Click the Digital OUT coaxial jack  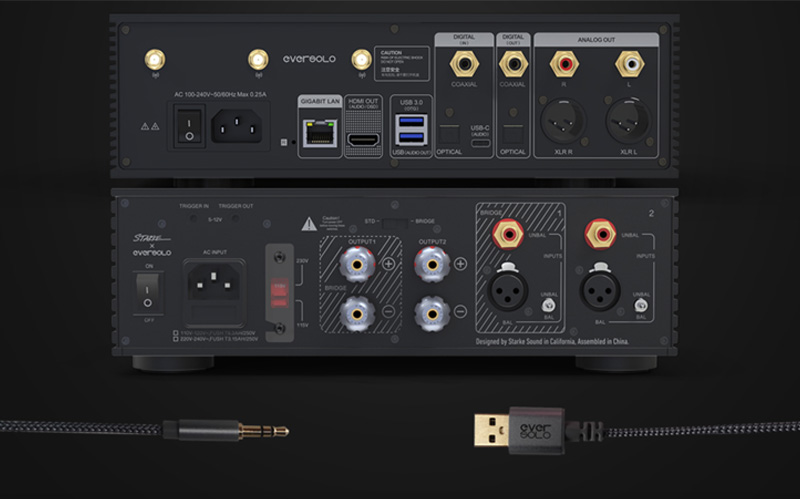click(x=513, y=64)
